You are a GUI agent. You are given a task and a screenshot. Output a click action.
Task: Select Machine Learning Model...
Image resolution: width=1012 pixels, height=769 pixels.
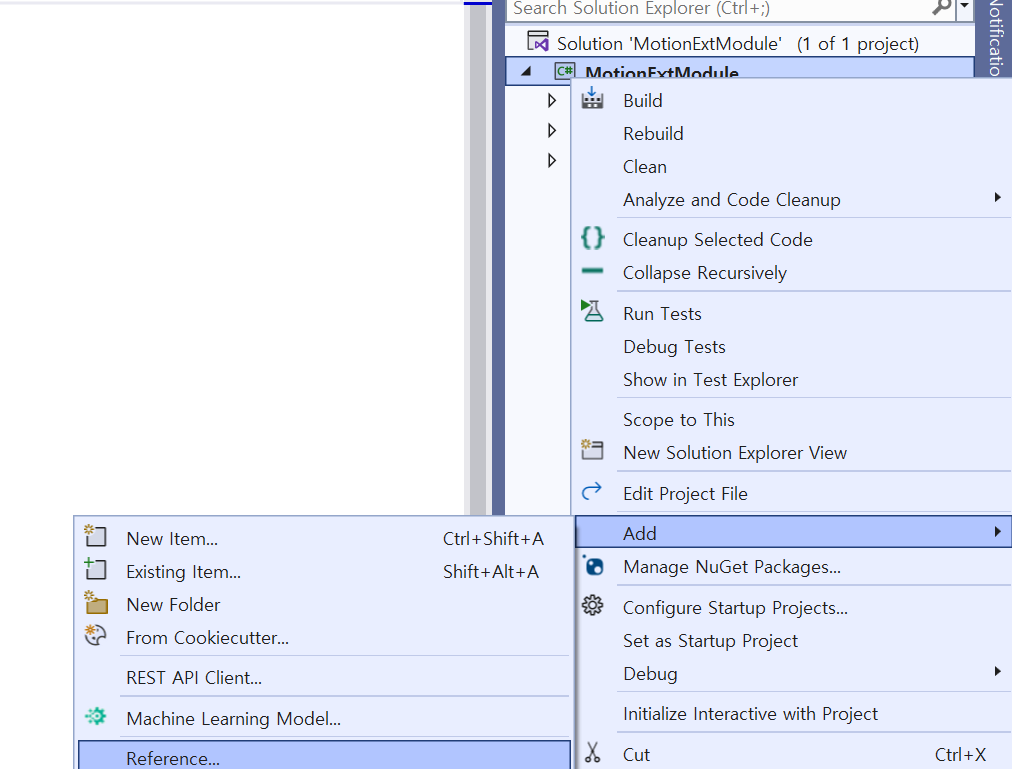coord(324,718)
